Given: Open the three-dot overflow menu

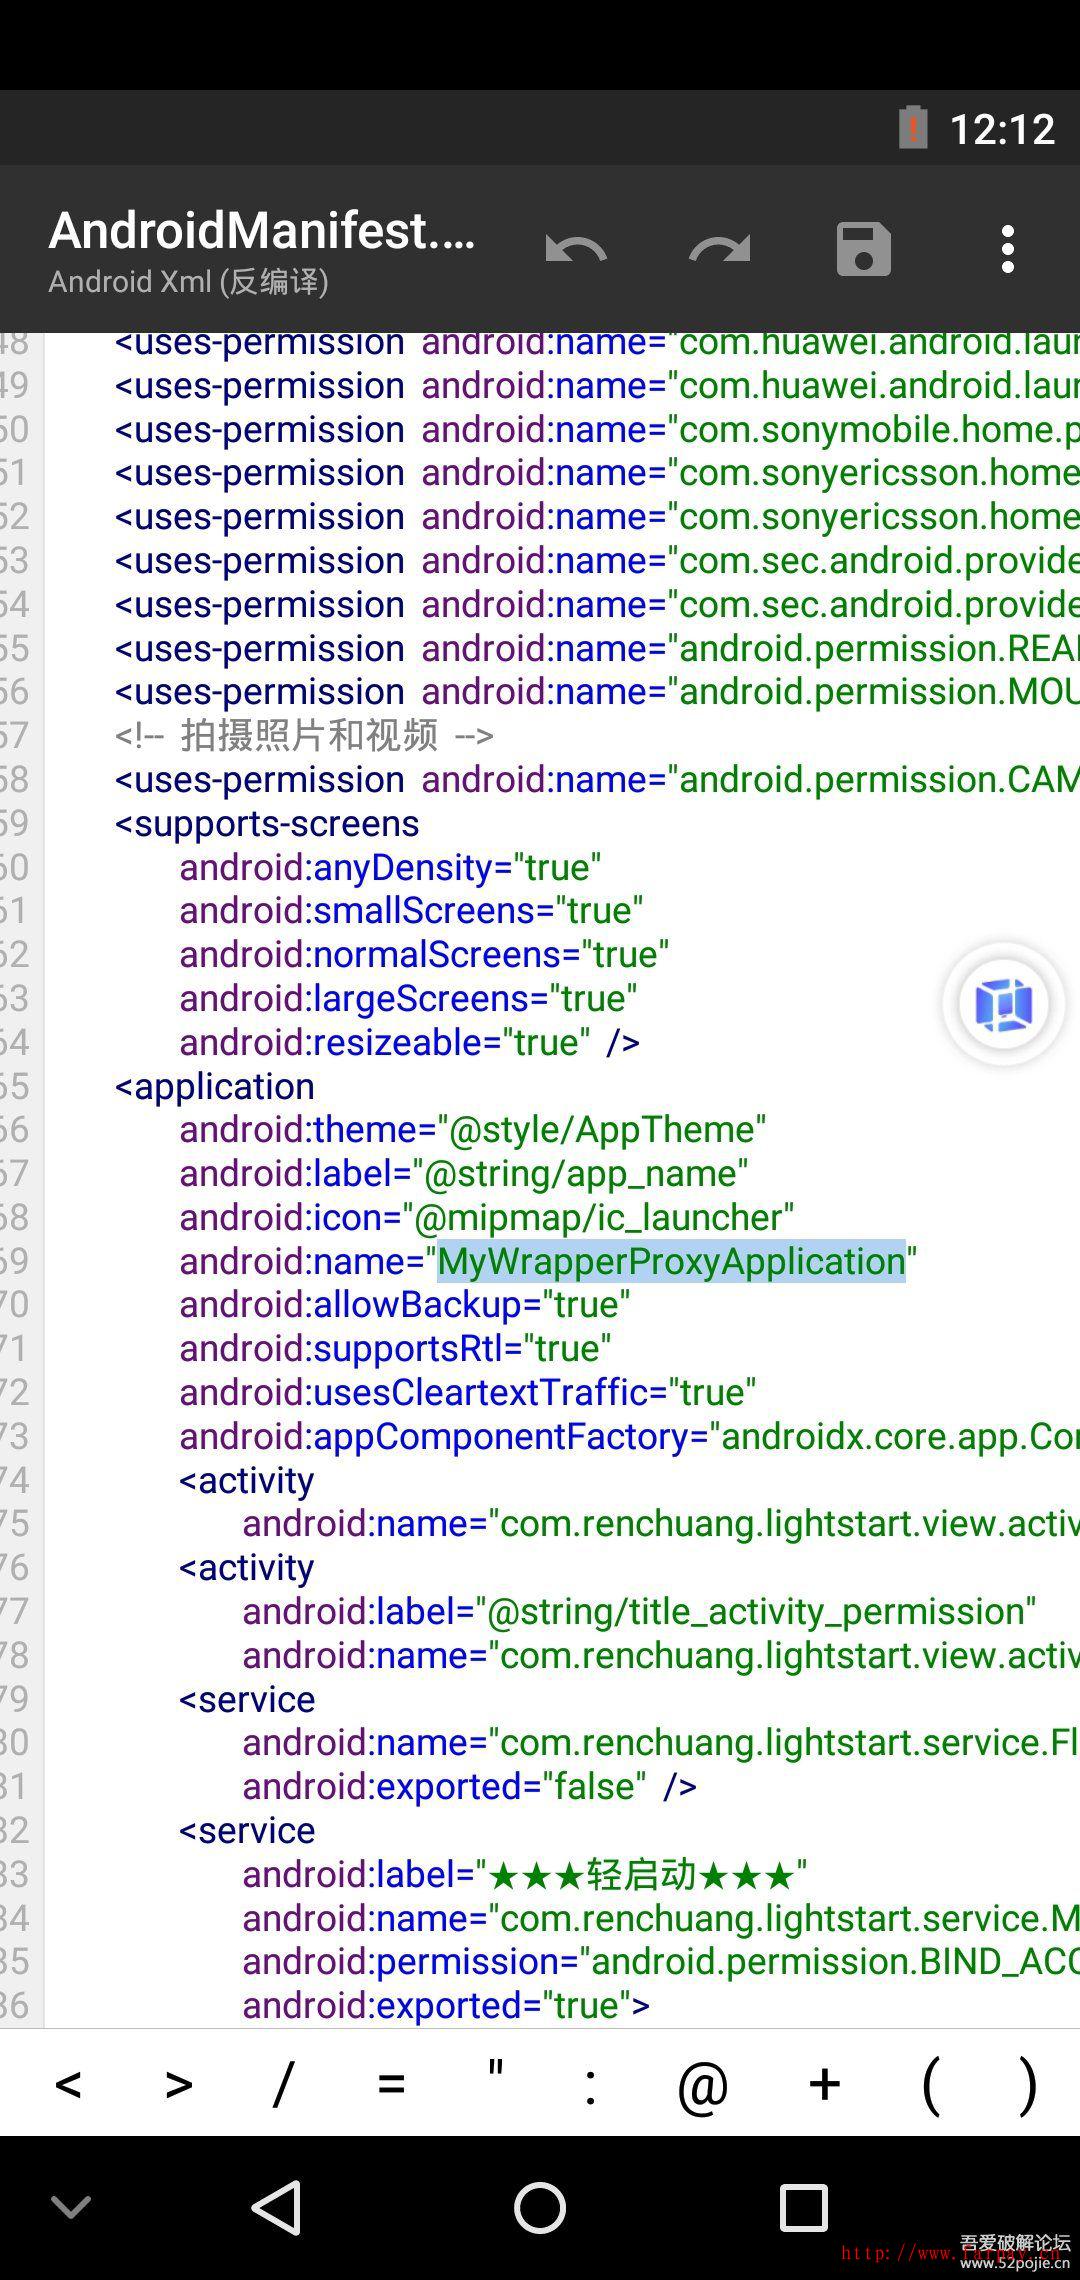Looking at the screenshot, I should click(1008, 249).
